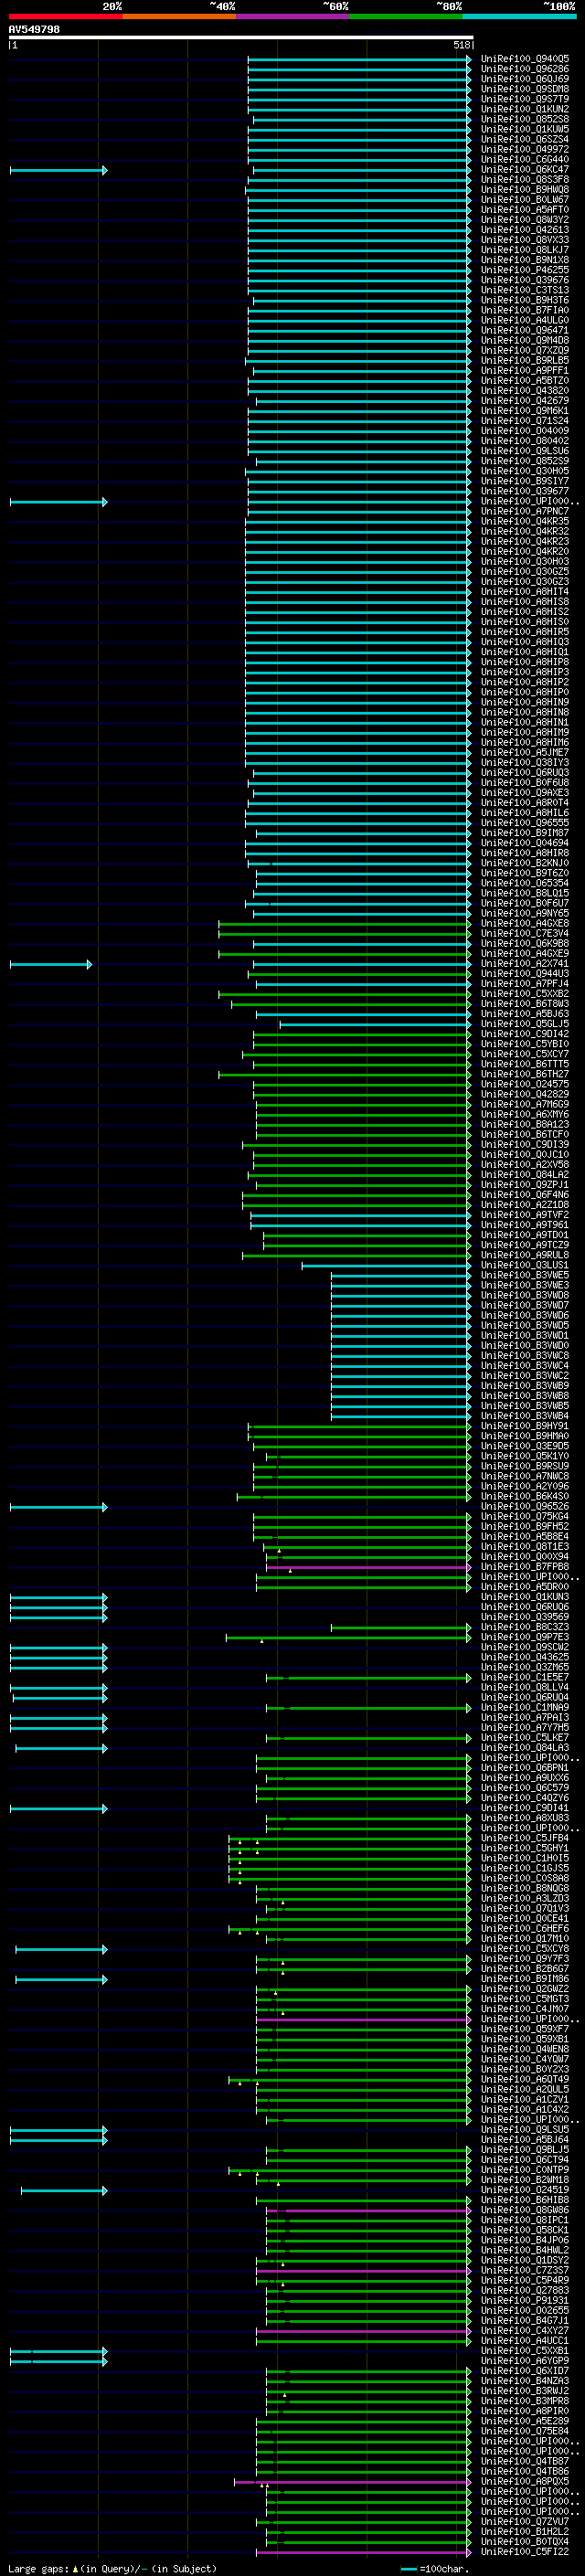This screenshot has width=585, height=2576.
Task: Select hit UniRef100_A9T961
Action: click(525, 1225)
